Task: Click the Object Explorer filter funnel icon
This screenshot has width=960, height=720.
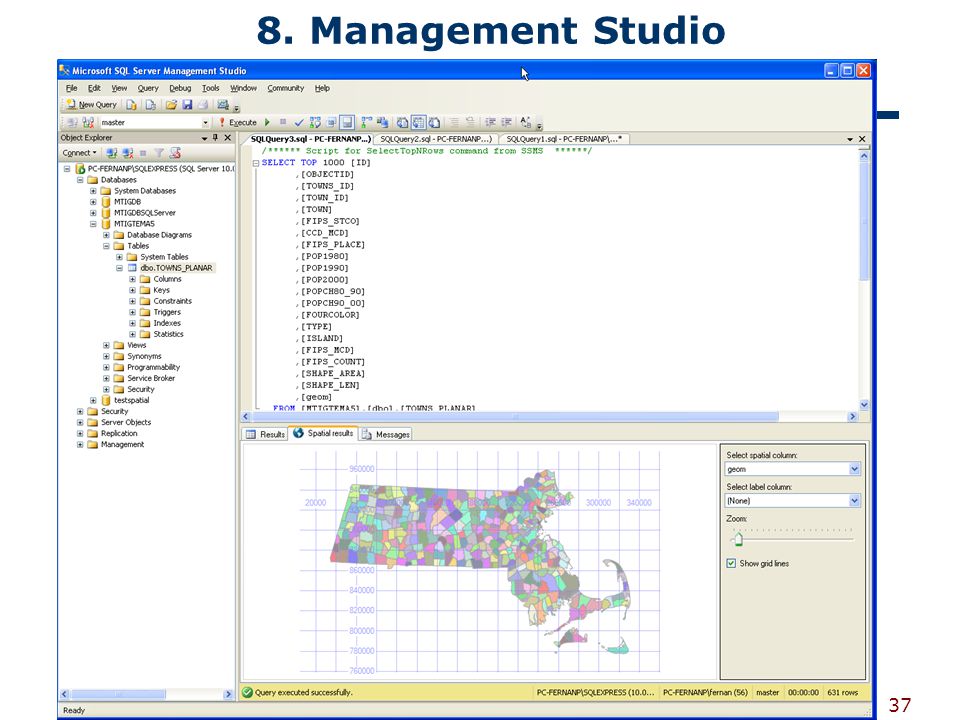Action: [x=159, y=153]
